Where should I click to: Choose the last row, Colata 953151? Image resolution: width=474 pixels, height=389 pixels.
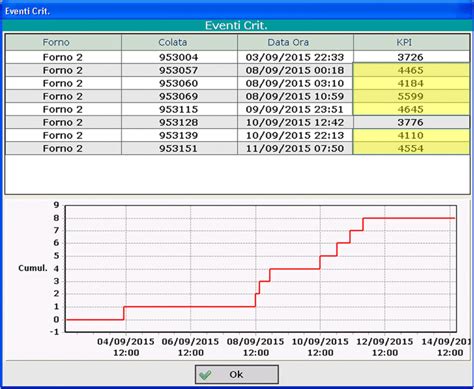click(x=237, y=148)
